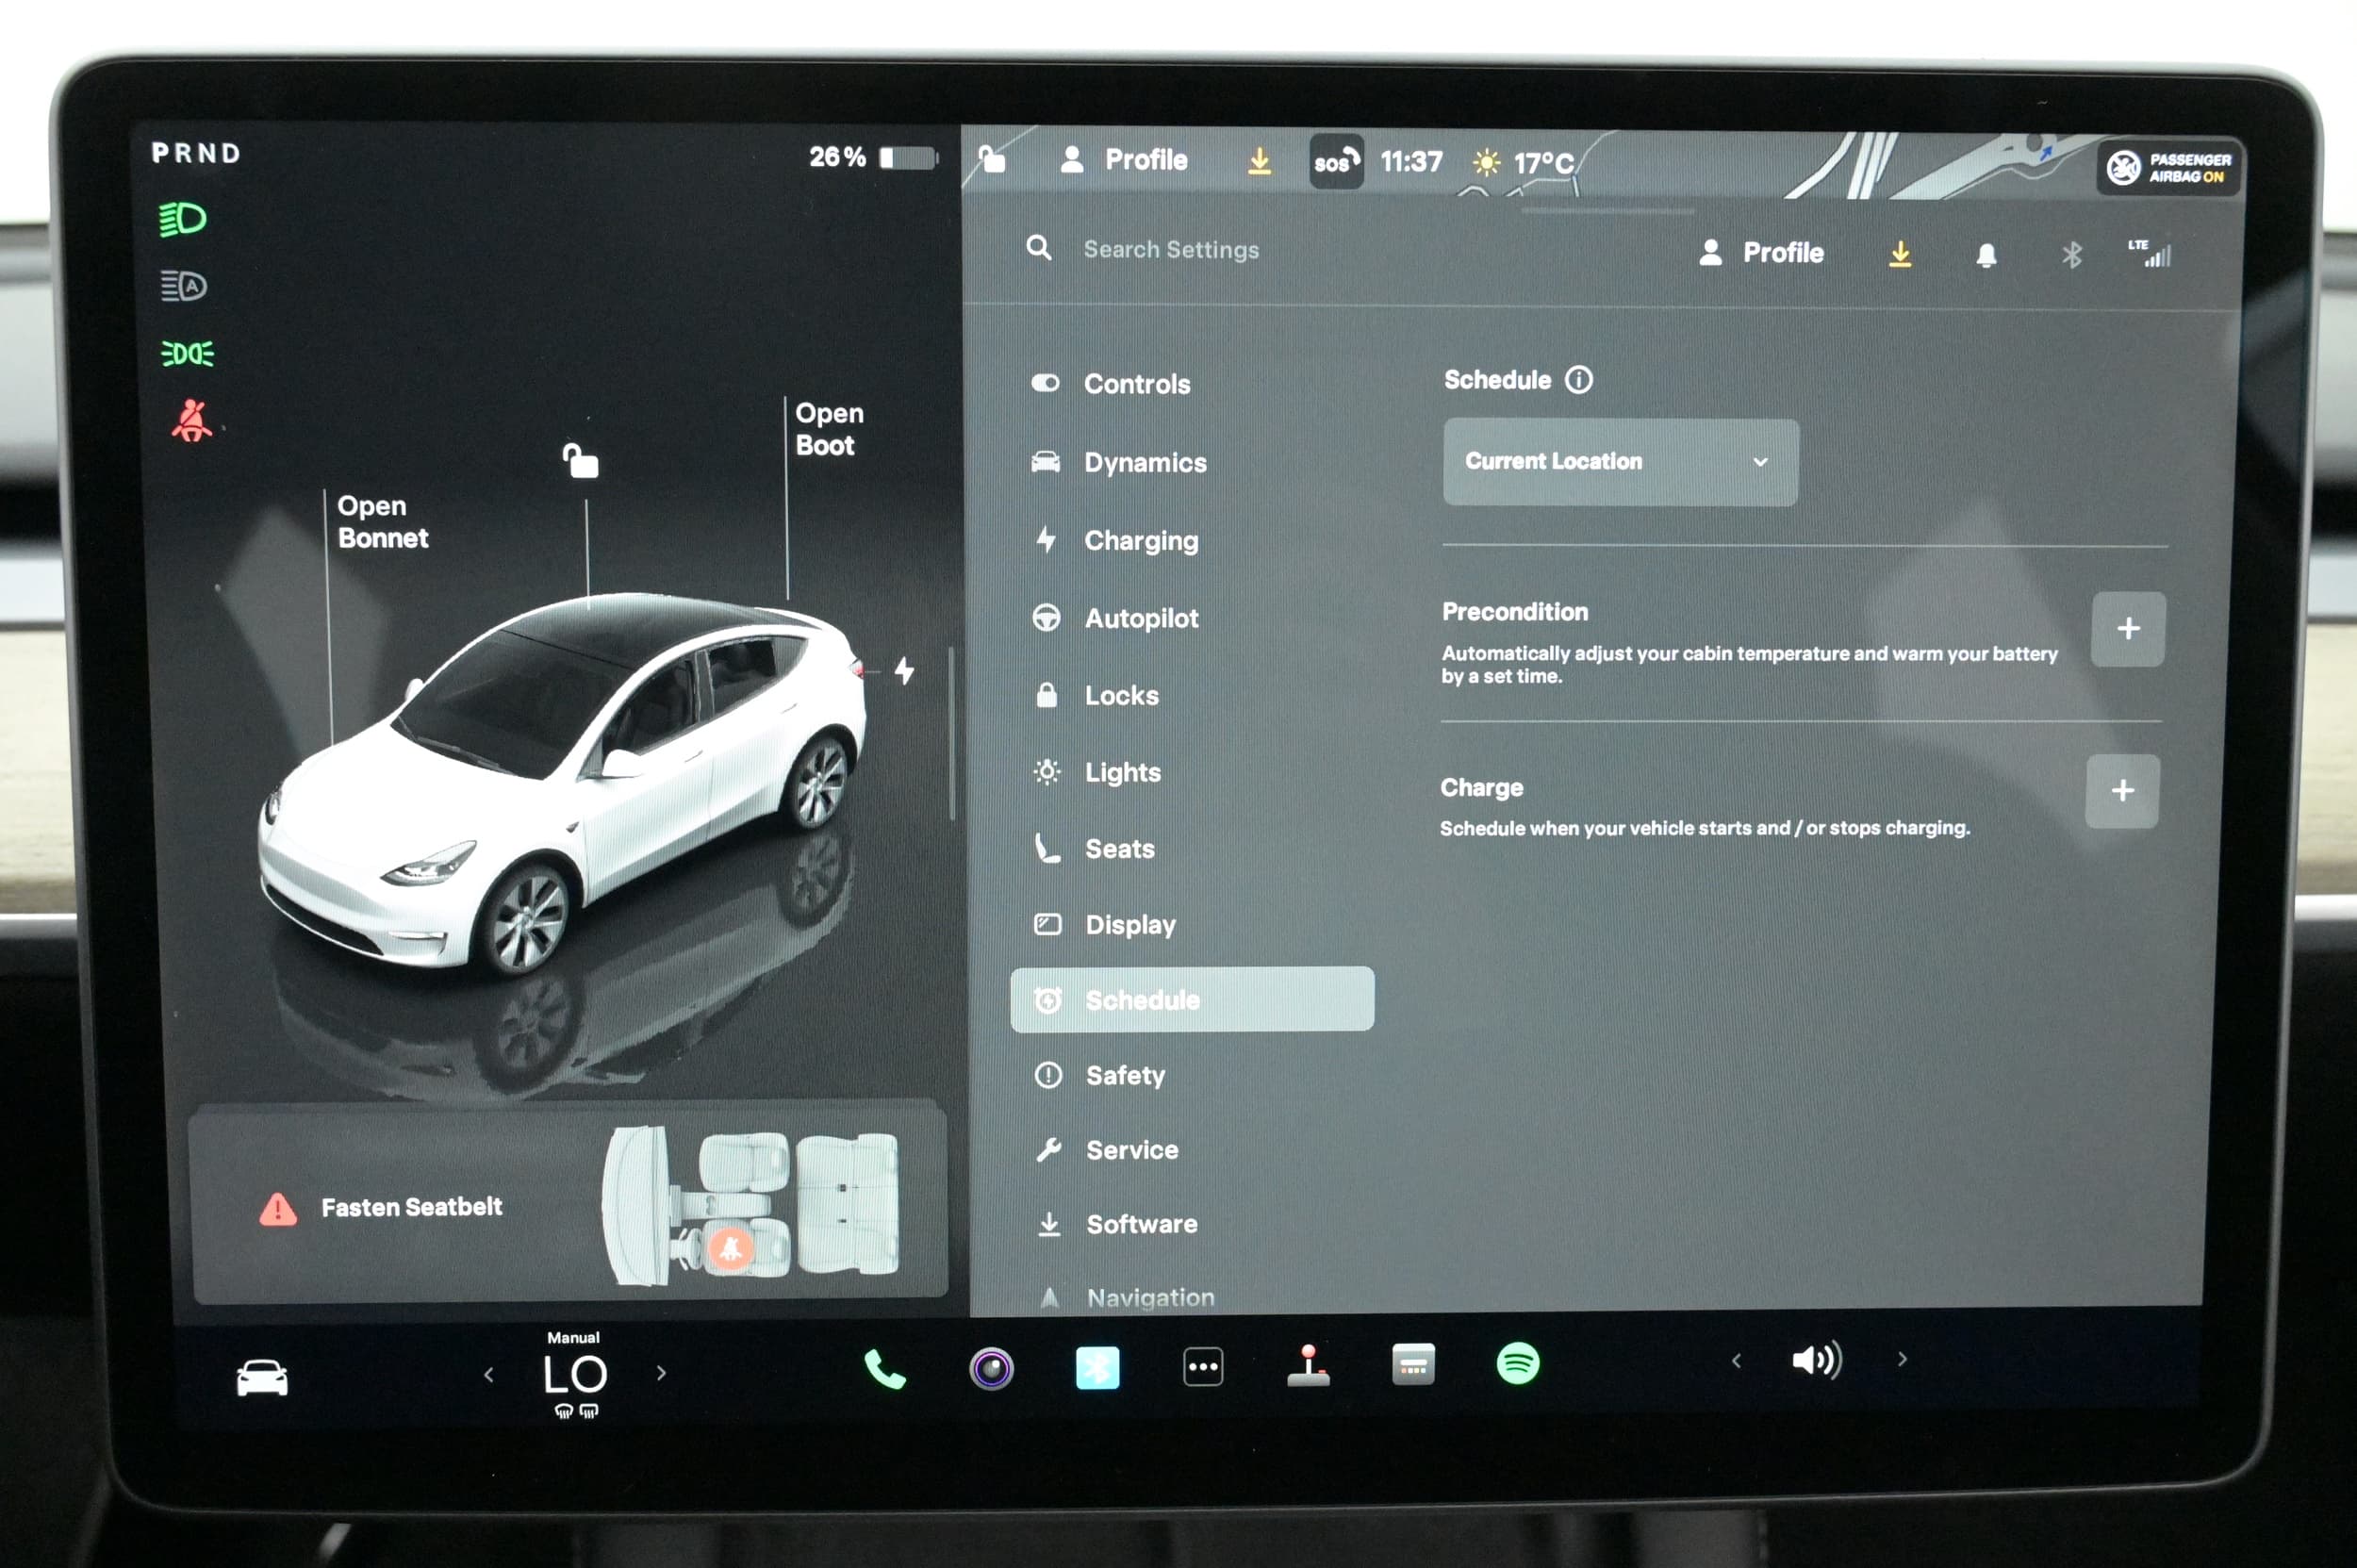
Task: Tap the charge port lightning bolt icon
Action: pyautogui.click(x=904, y=670)
